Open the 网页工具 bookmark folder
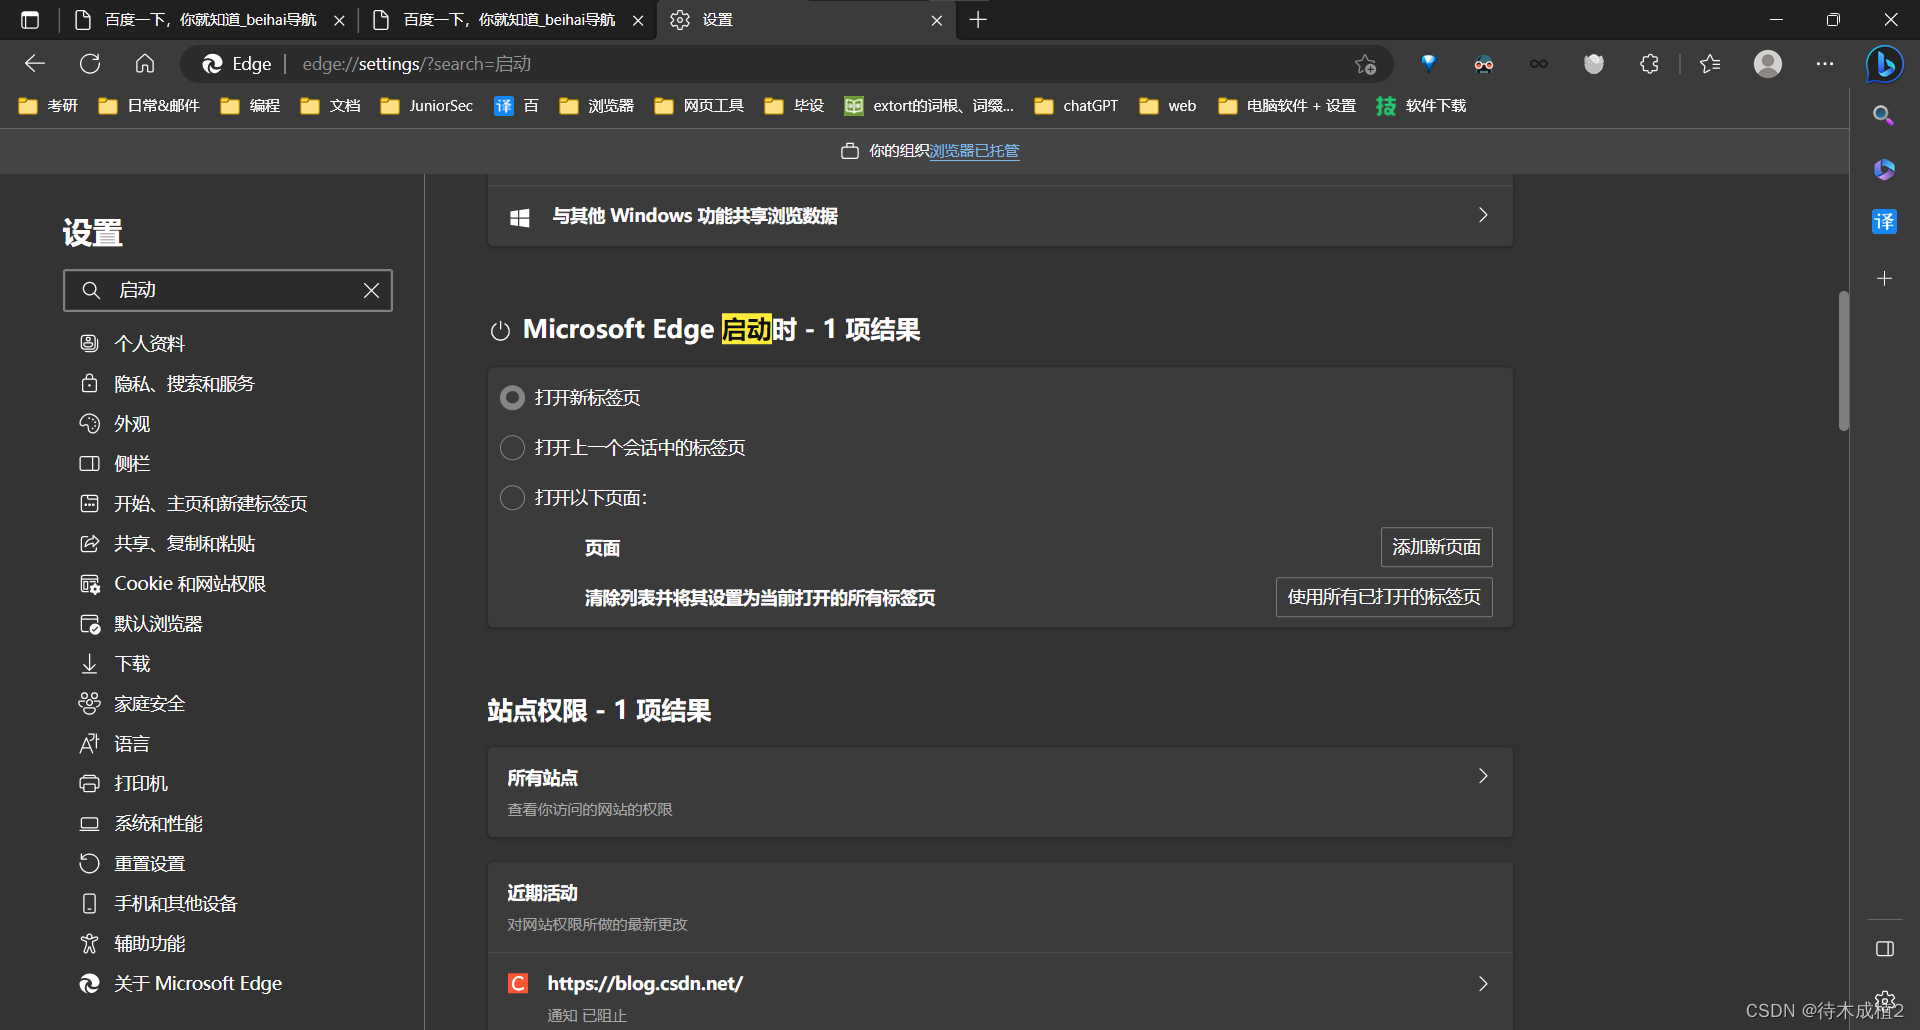 click(699, 106)
